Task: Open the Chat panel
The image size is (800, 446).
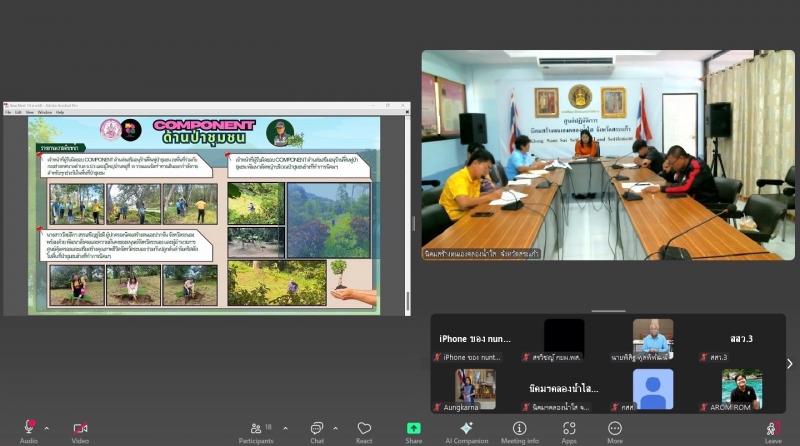Action: click(317, 432)
